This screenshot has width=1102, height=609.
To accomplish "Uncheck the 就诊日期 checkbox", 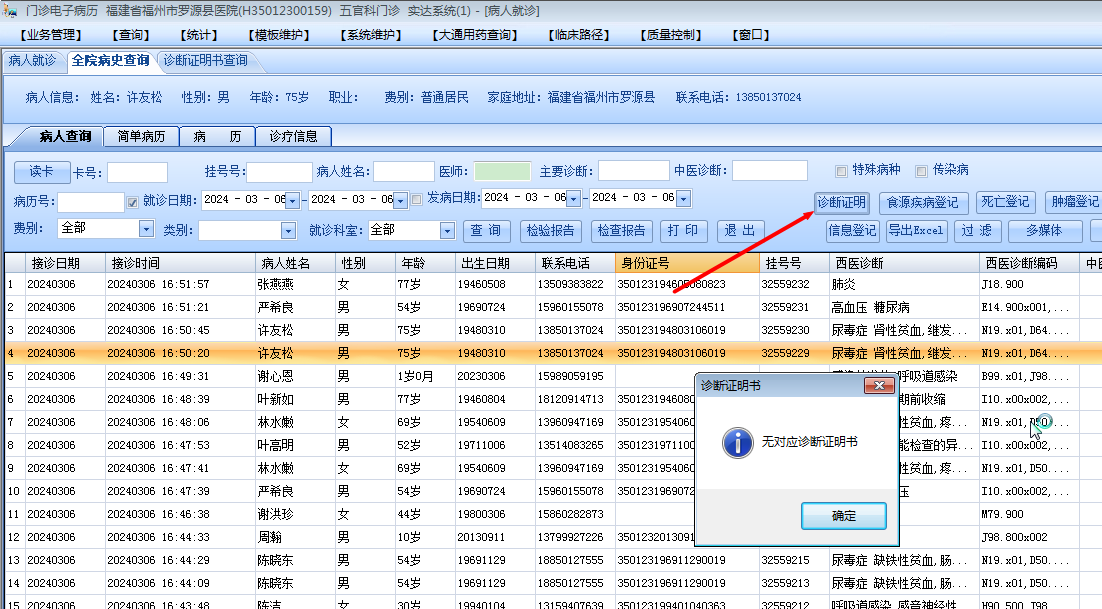I will tap(132, 201).
